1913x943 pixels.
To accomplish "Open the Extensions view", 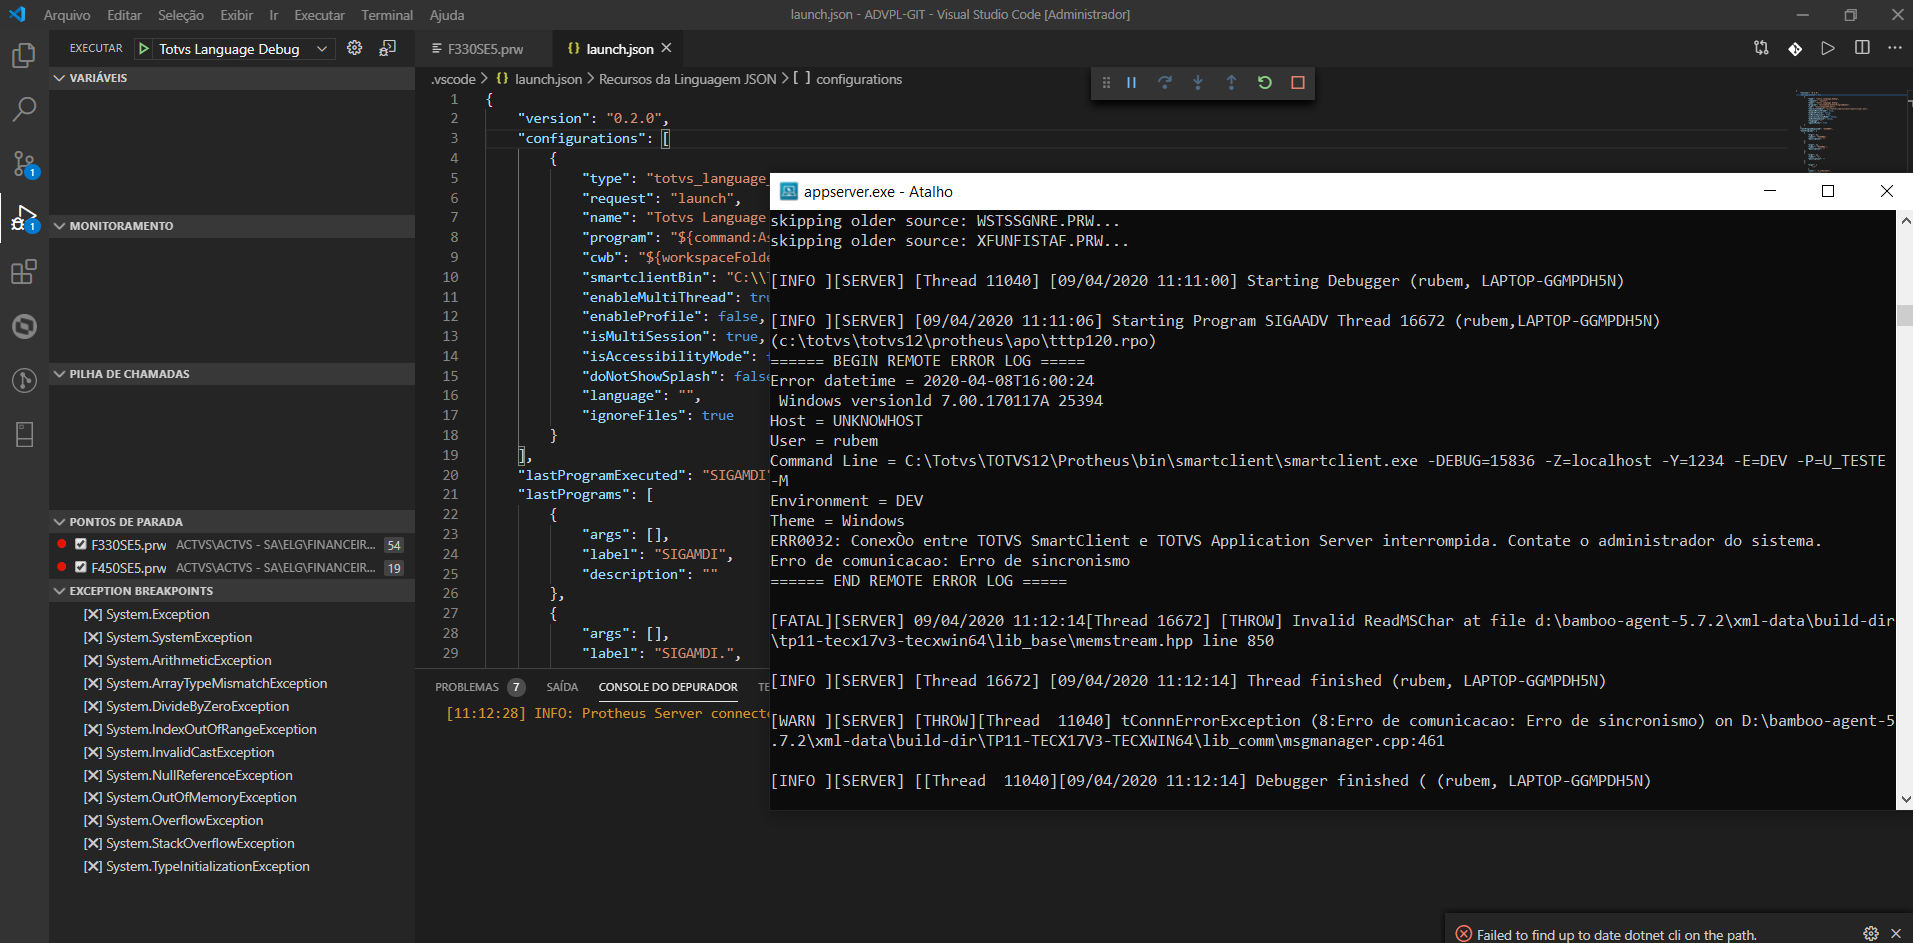I will tap(23, 271).
